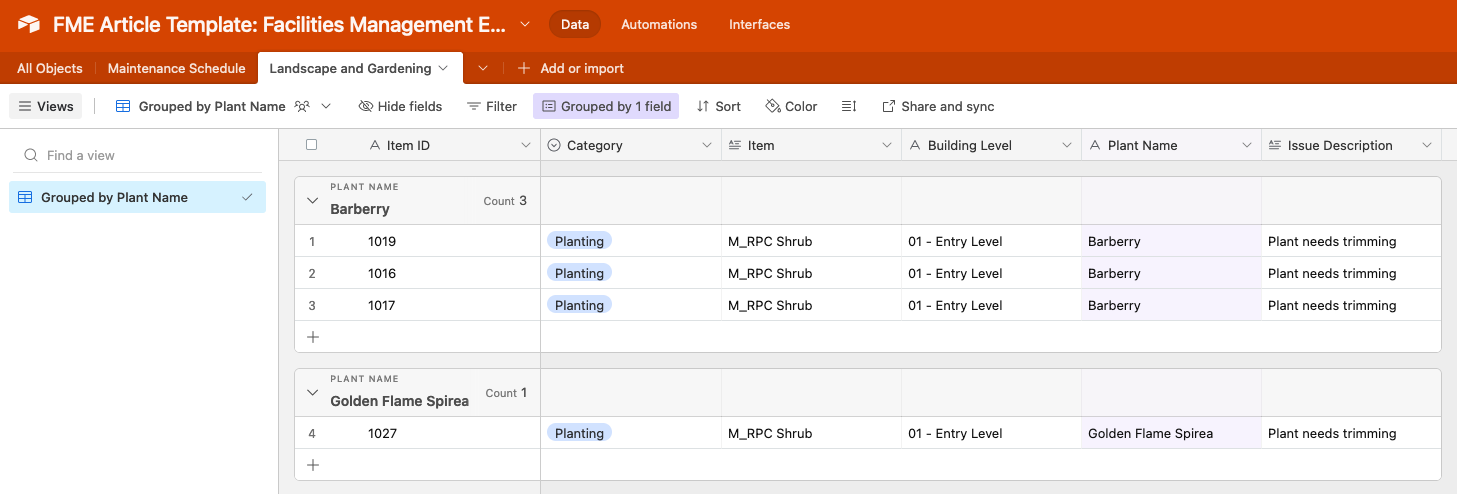Screen dimensions: 1457x494
Task: Switch to the Data tab
Action: click(575, 24)
